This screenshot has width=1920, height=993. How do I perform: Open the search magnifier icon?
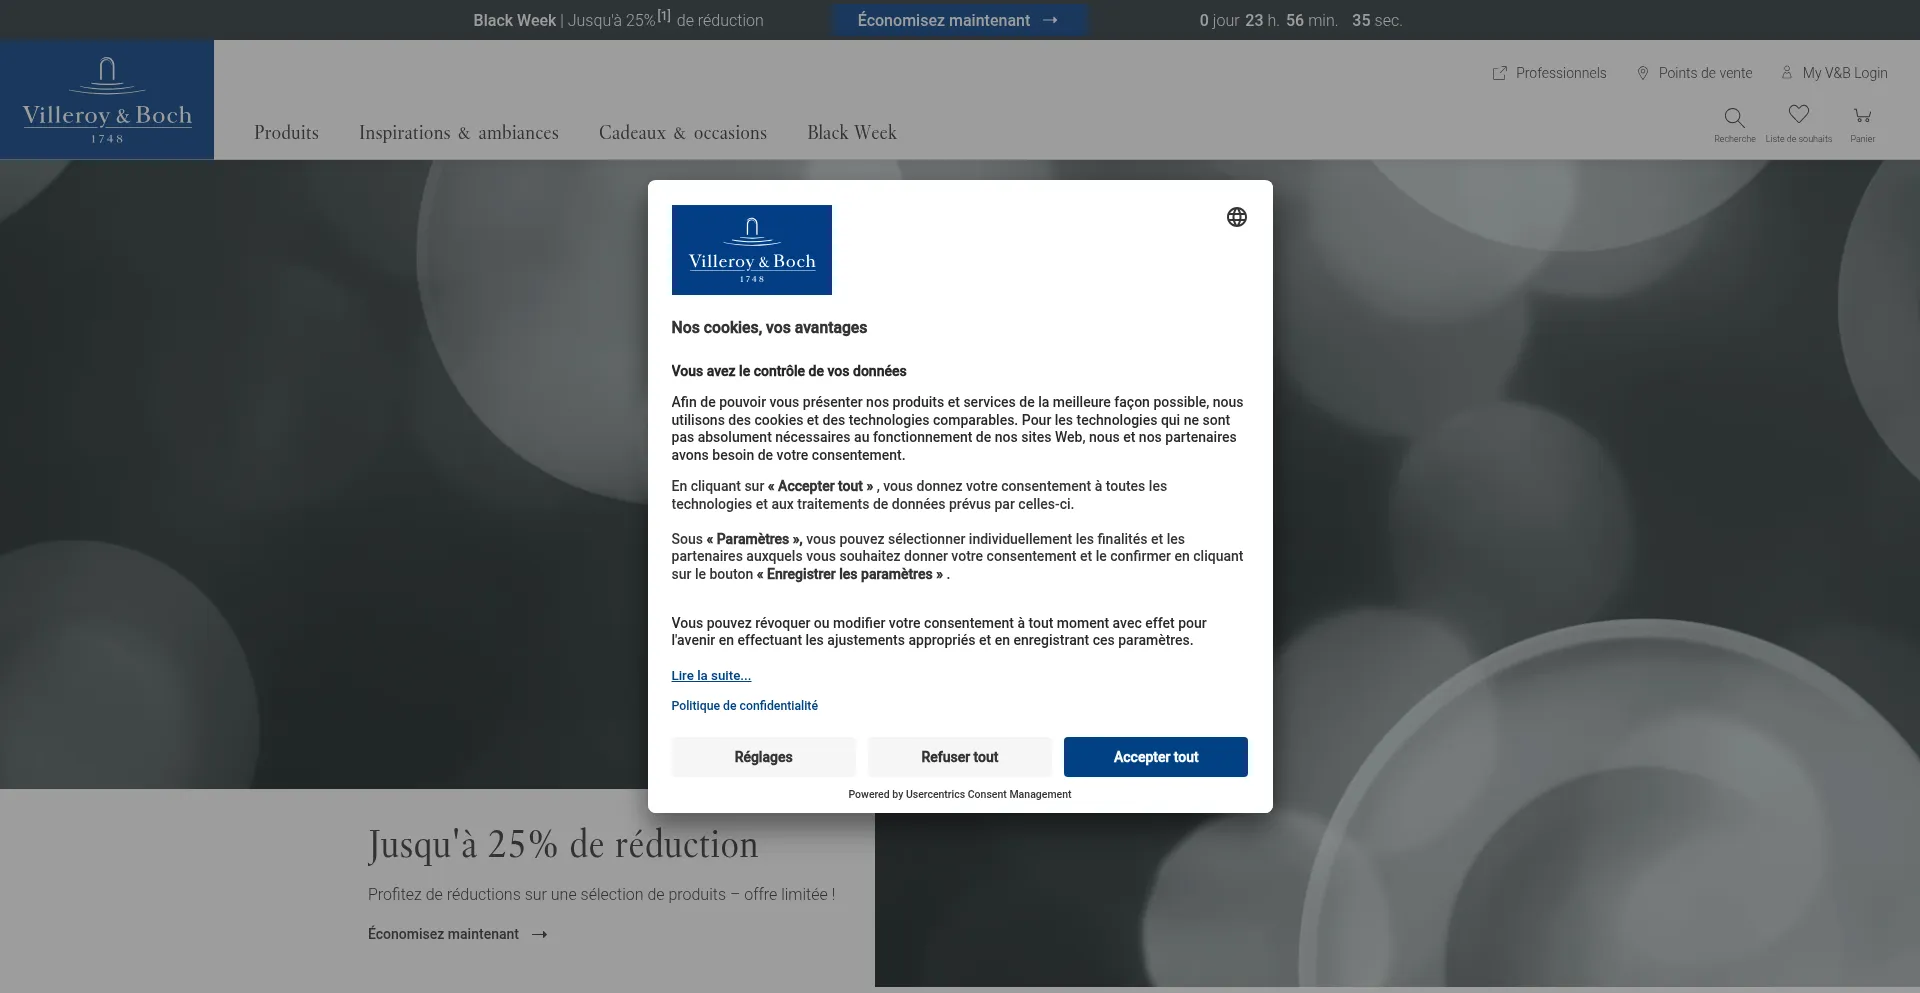click(1734, 118)
